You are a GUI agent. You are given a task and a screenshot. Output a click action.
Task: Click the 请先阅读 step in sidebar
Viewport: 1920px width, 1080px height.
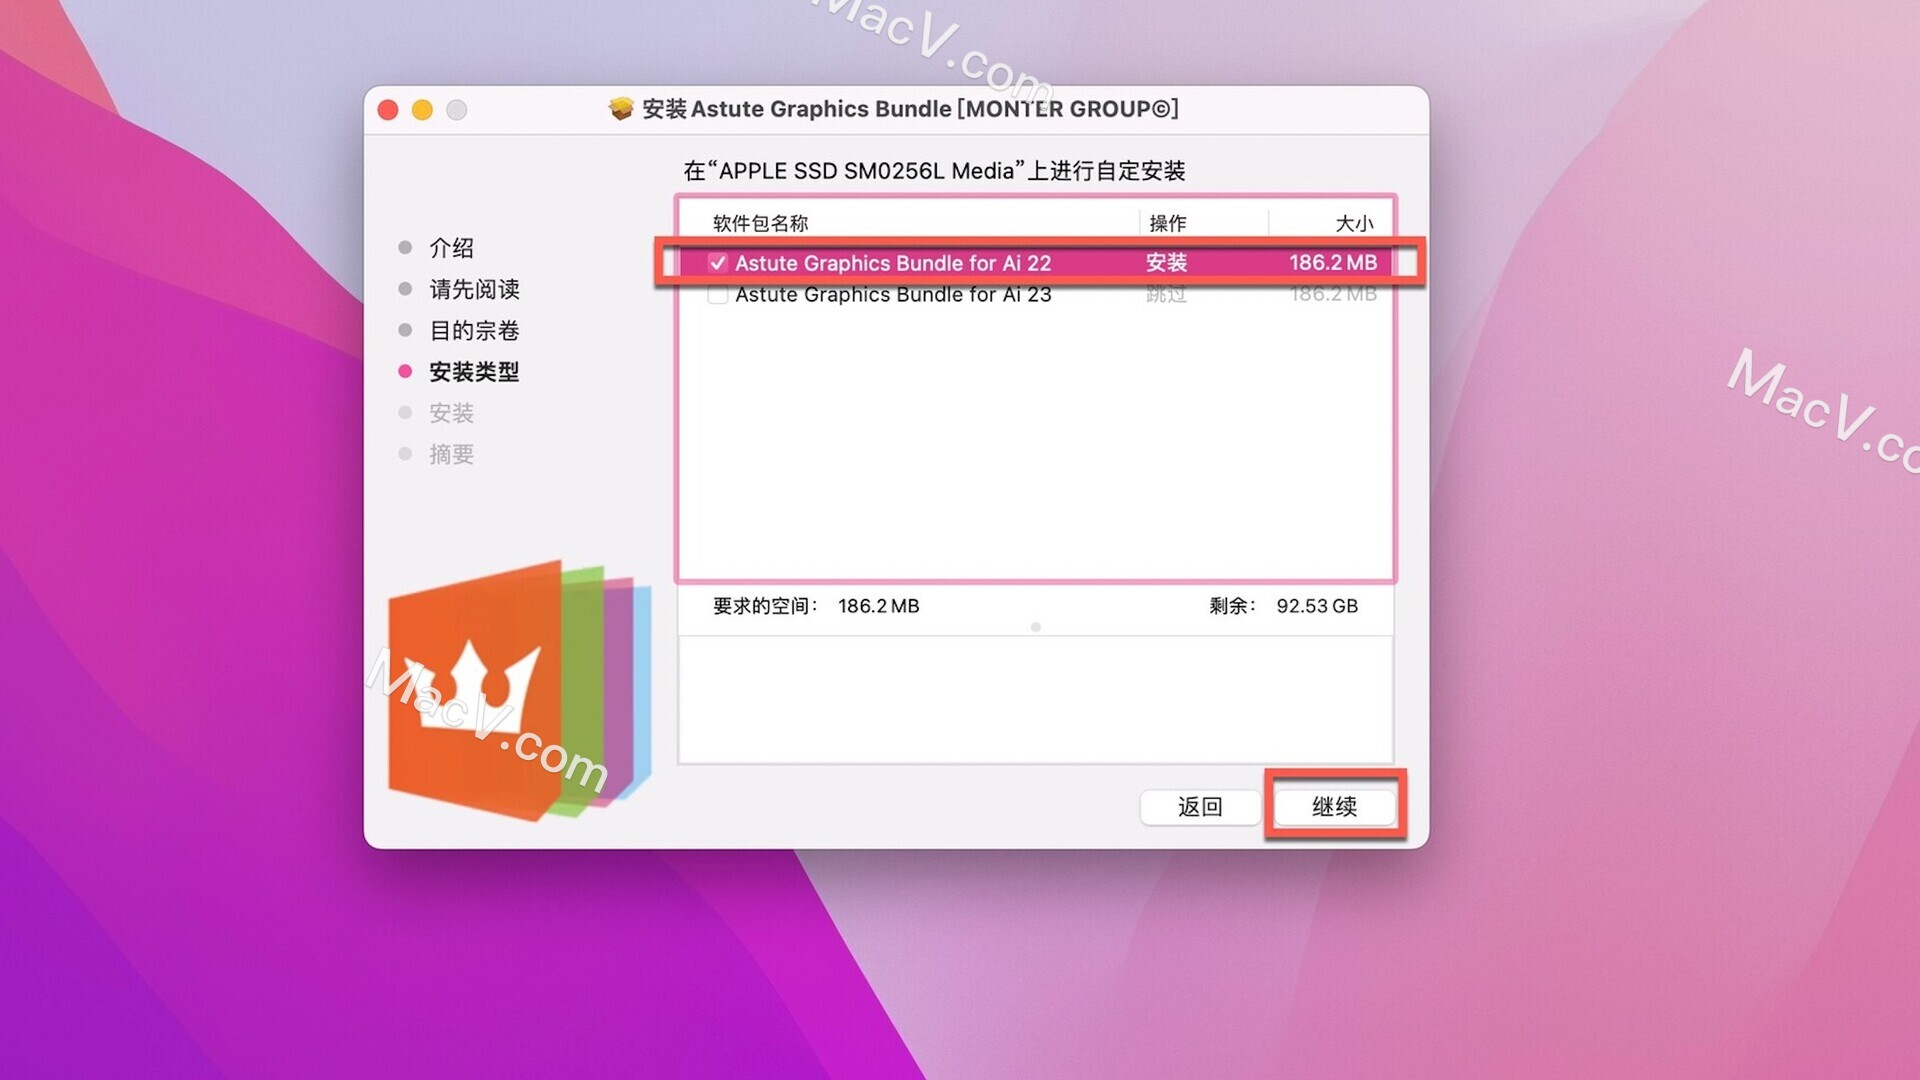pyautogui.click(x=474, y=289)
